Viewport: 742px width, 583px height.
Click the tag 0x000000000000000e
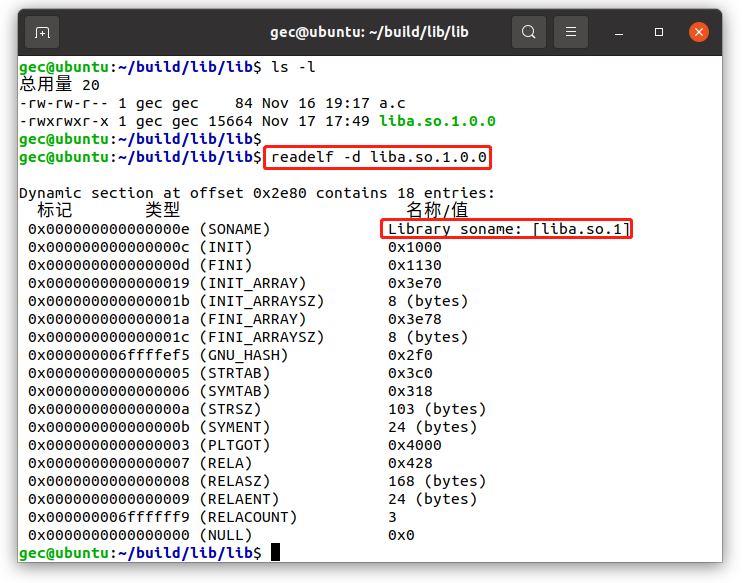(x=108, y=229)
